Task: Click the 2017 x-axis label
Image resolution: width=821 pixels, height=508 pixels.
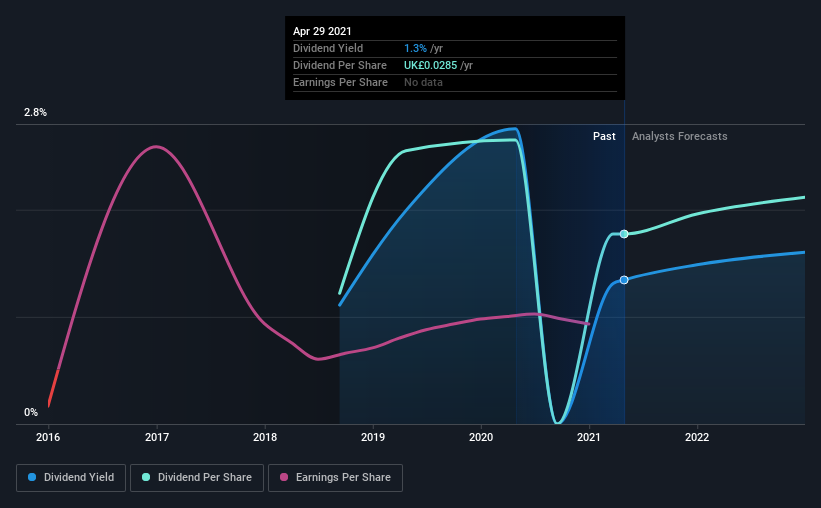Action: click(157, 437)
